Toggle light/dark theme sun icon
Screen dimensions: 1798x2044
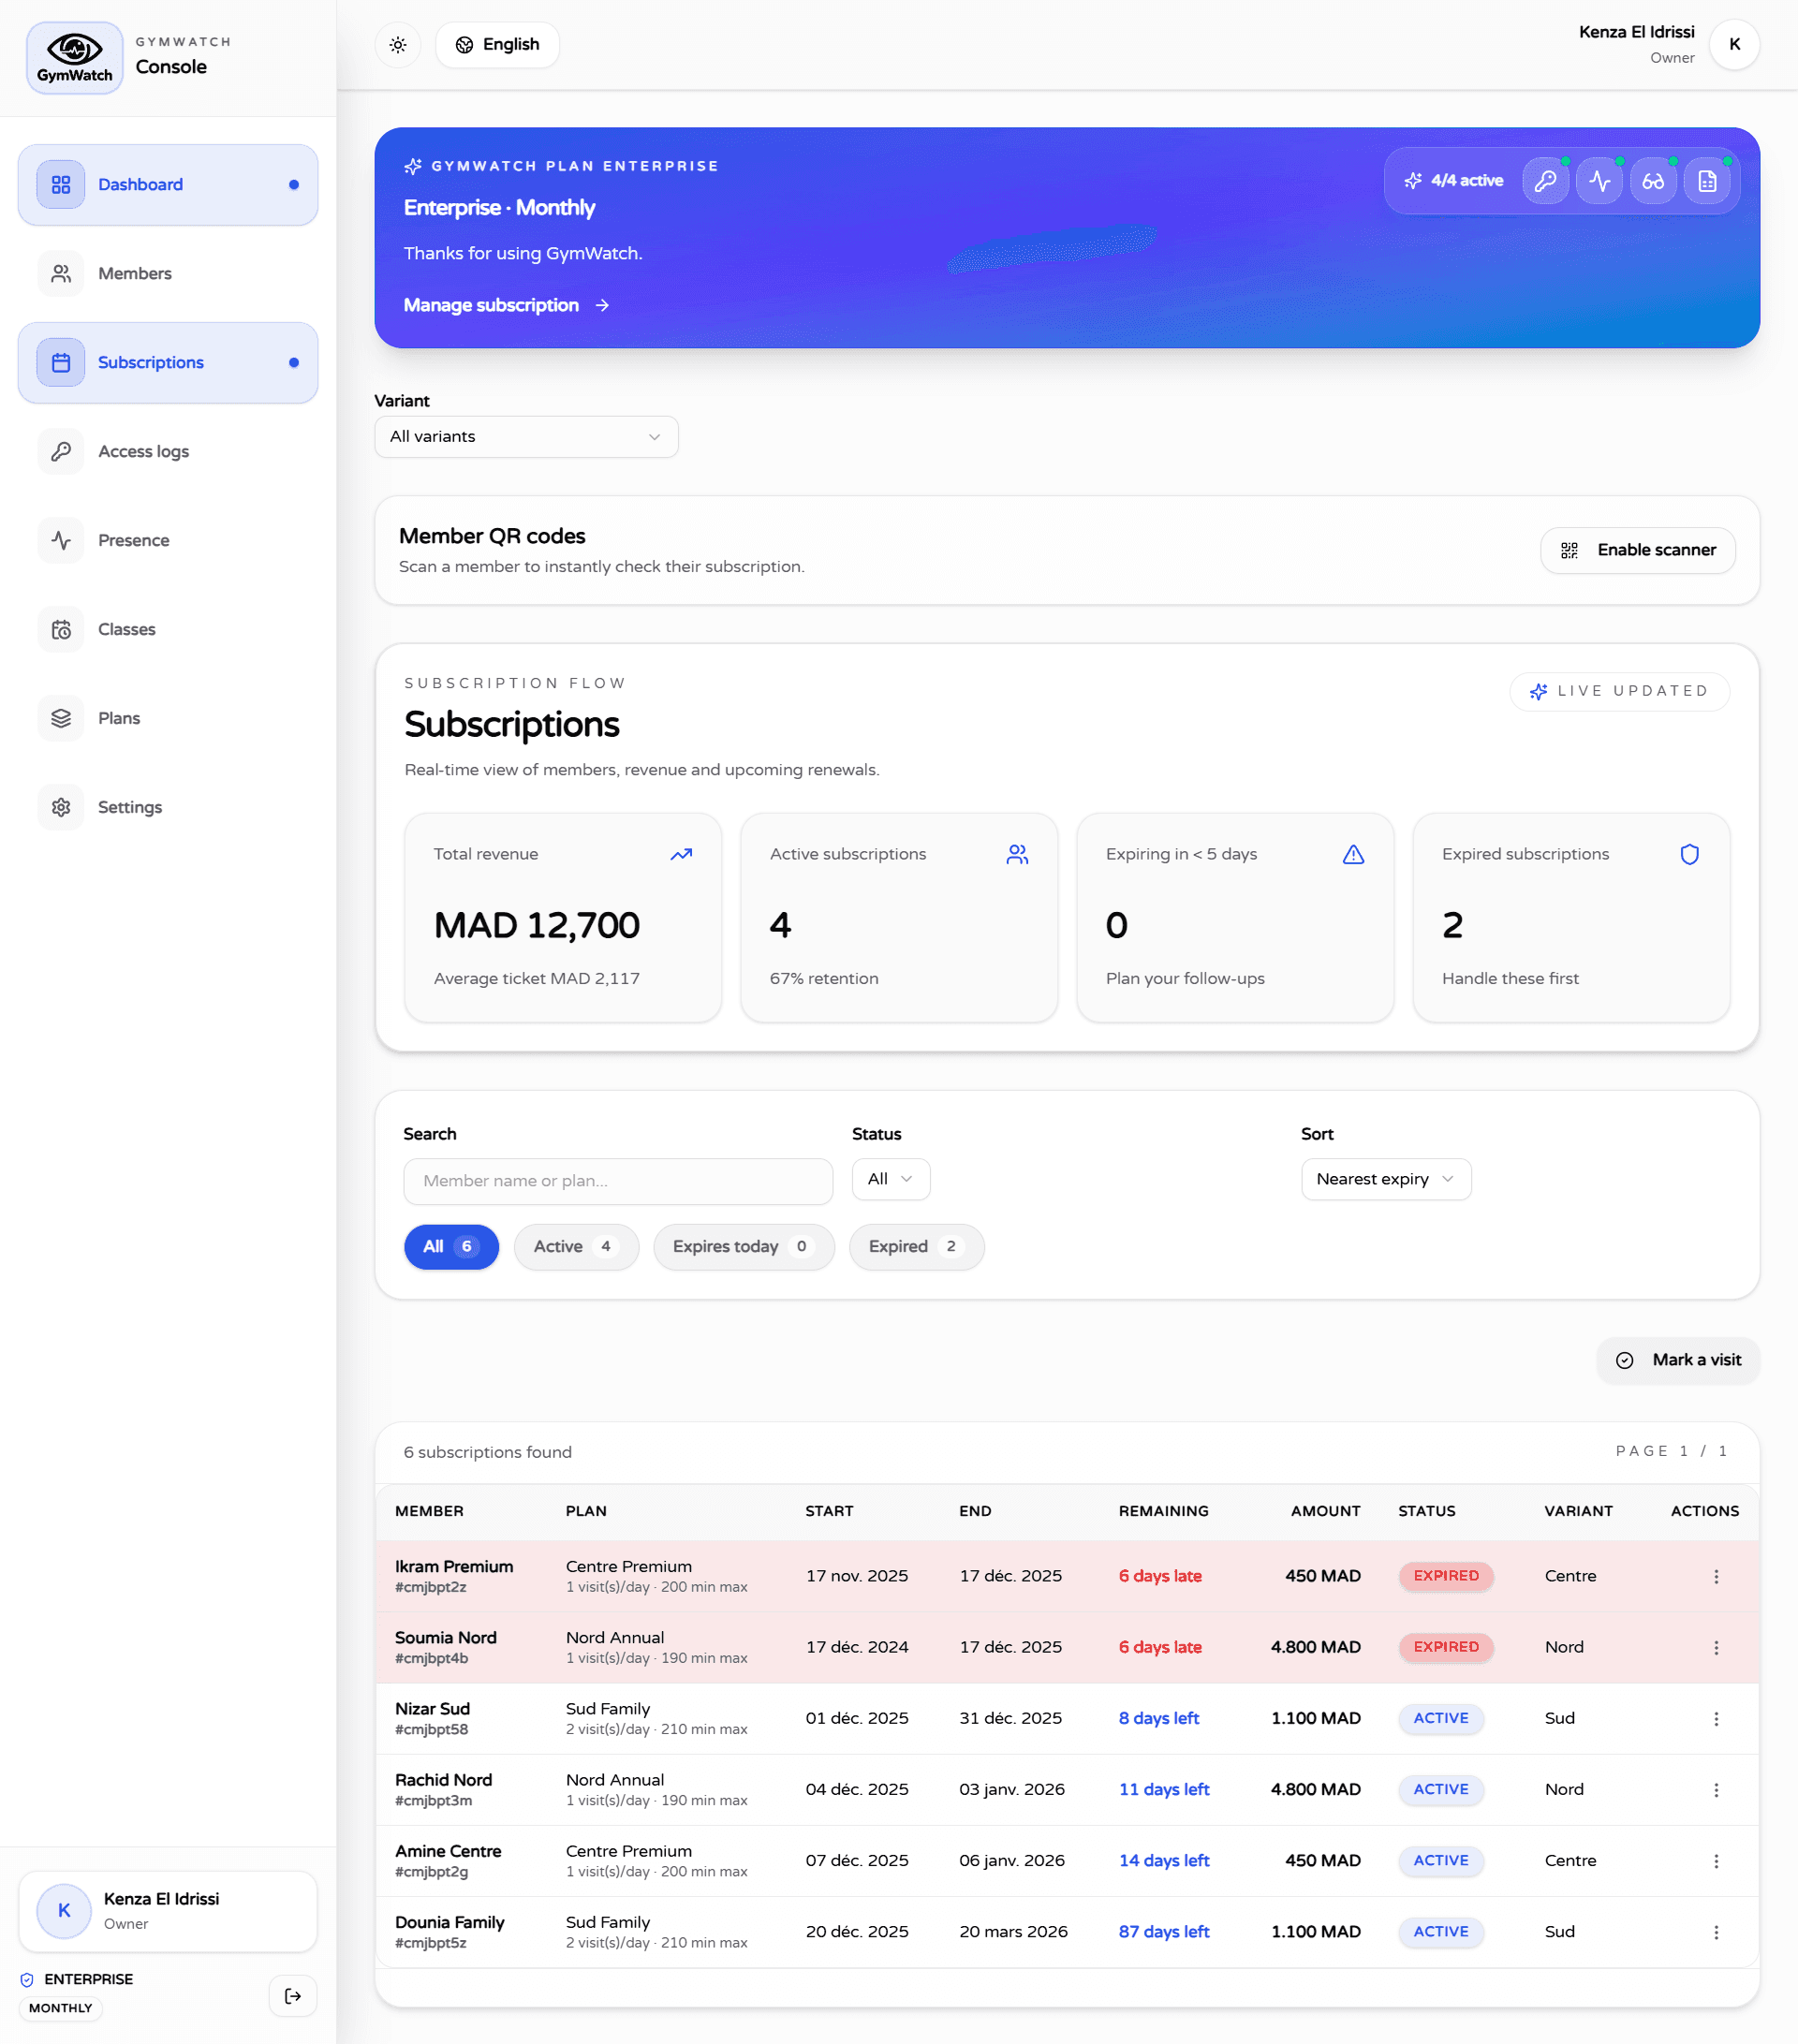pyautogui.click(x=398, y=45)
